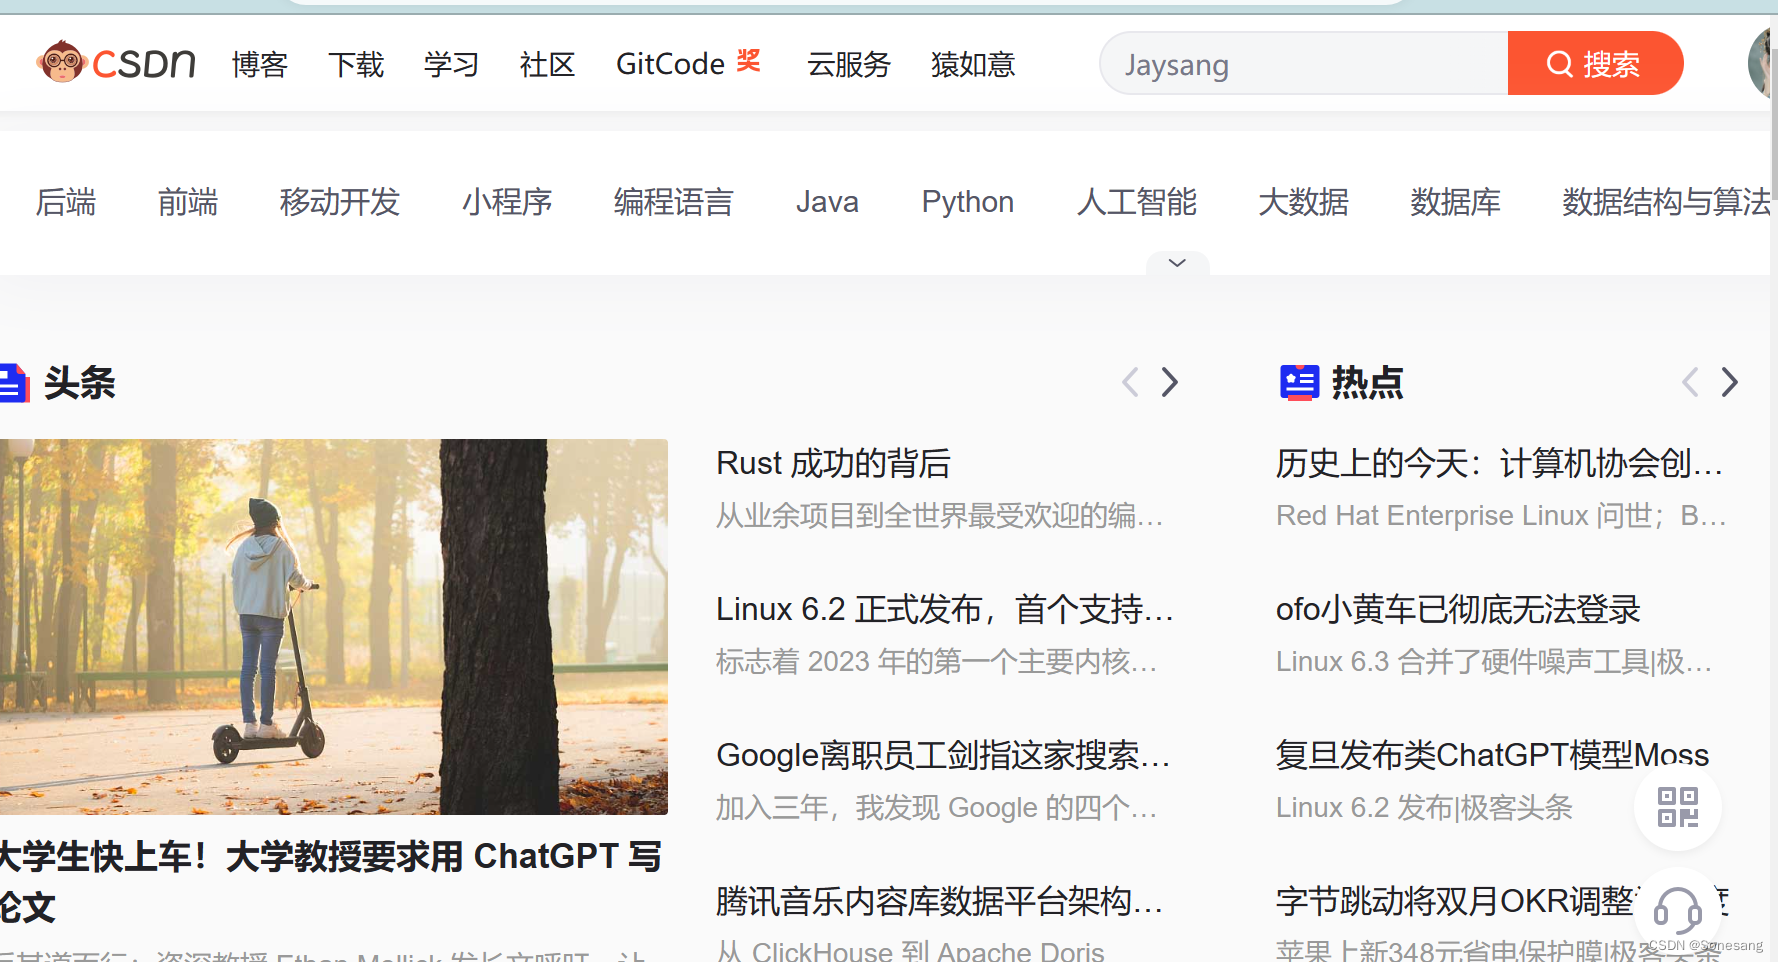Open the 云服务 menu
The image size is (1778, 962).
point(849,64)
